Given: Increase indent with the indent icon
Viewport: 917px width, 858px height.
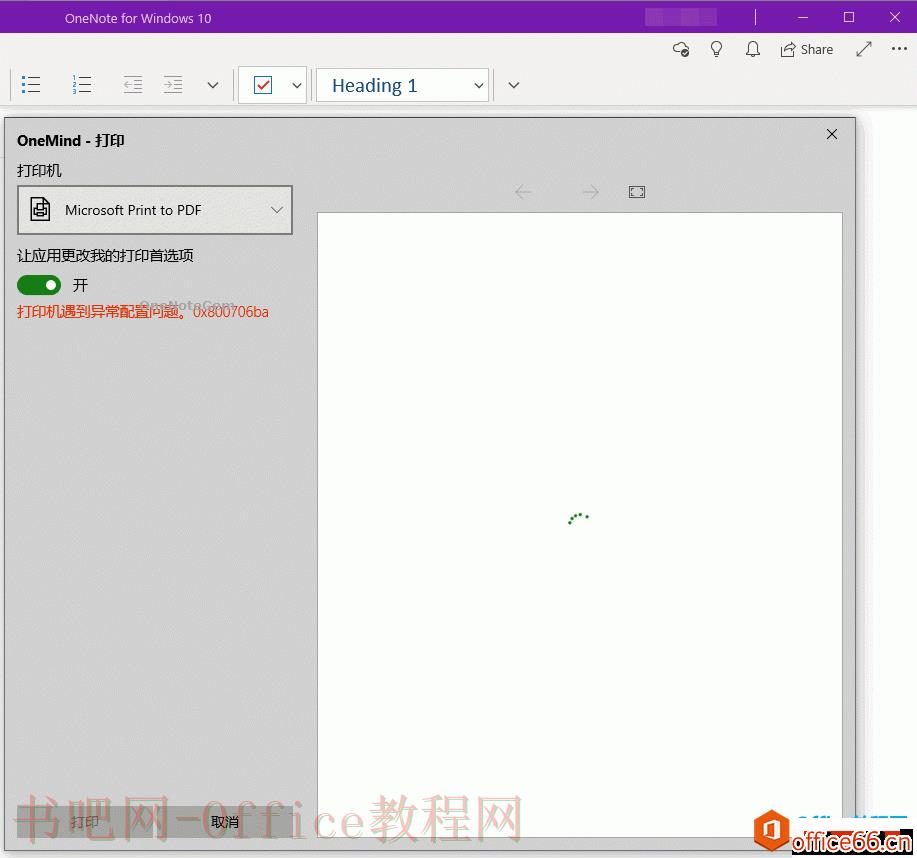Looking at the screenshot, I should point(173,85).
